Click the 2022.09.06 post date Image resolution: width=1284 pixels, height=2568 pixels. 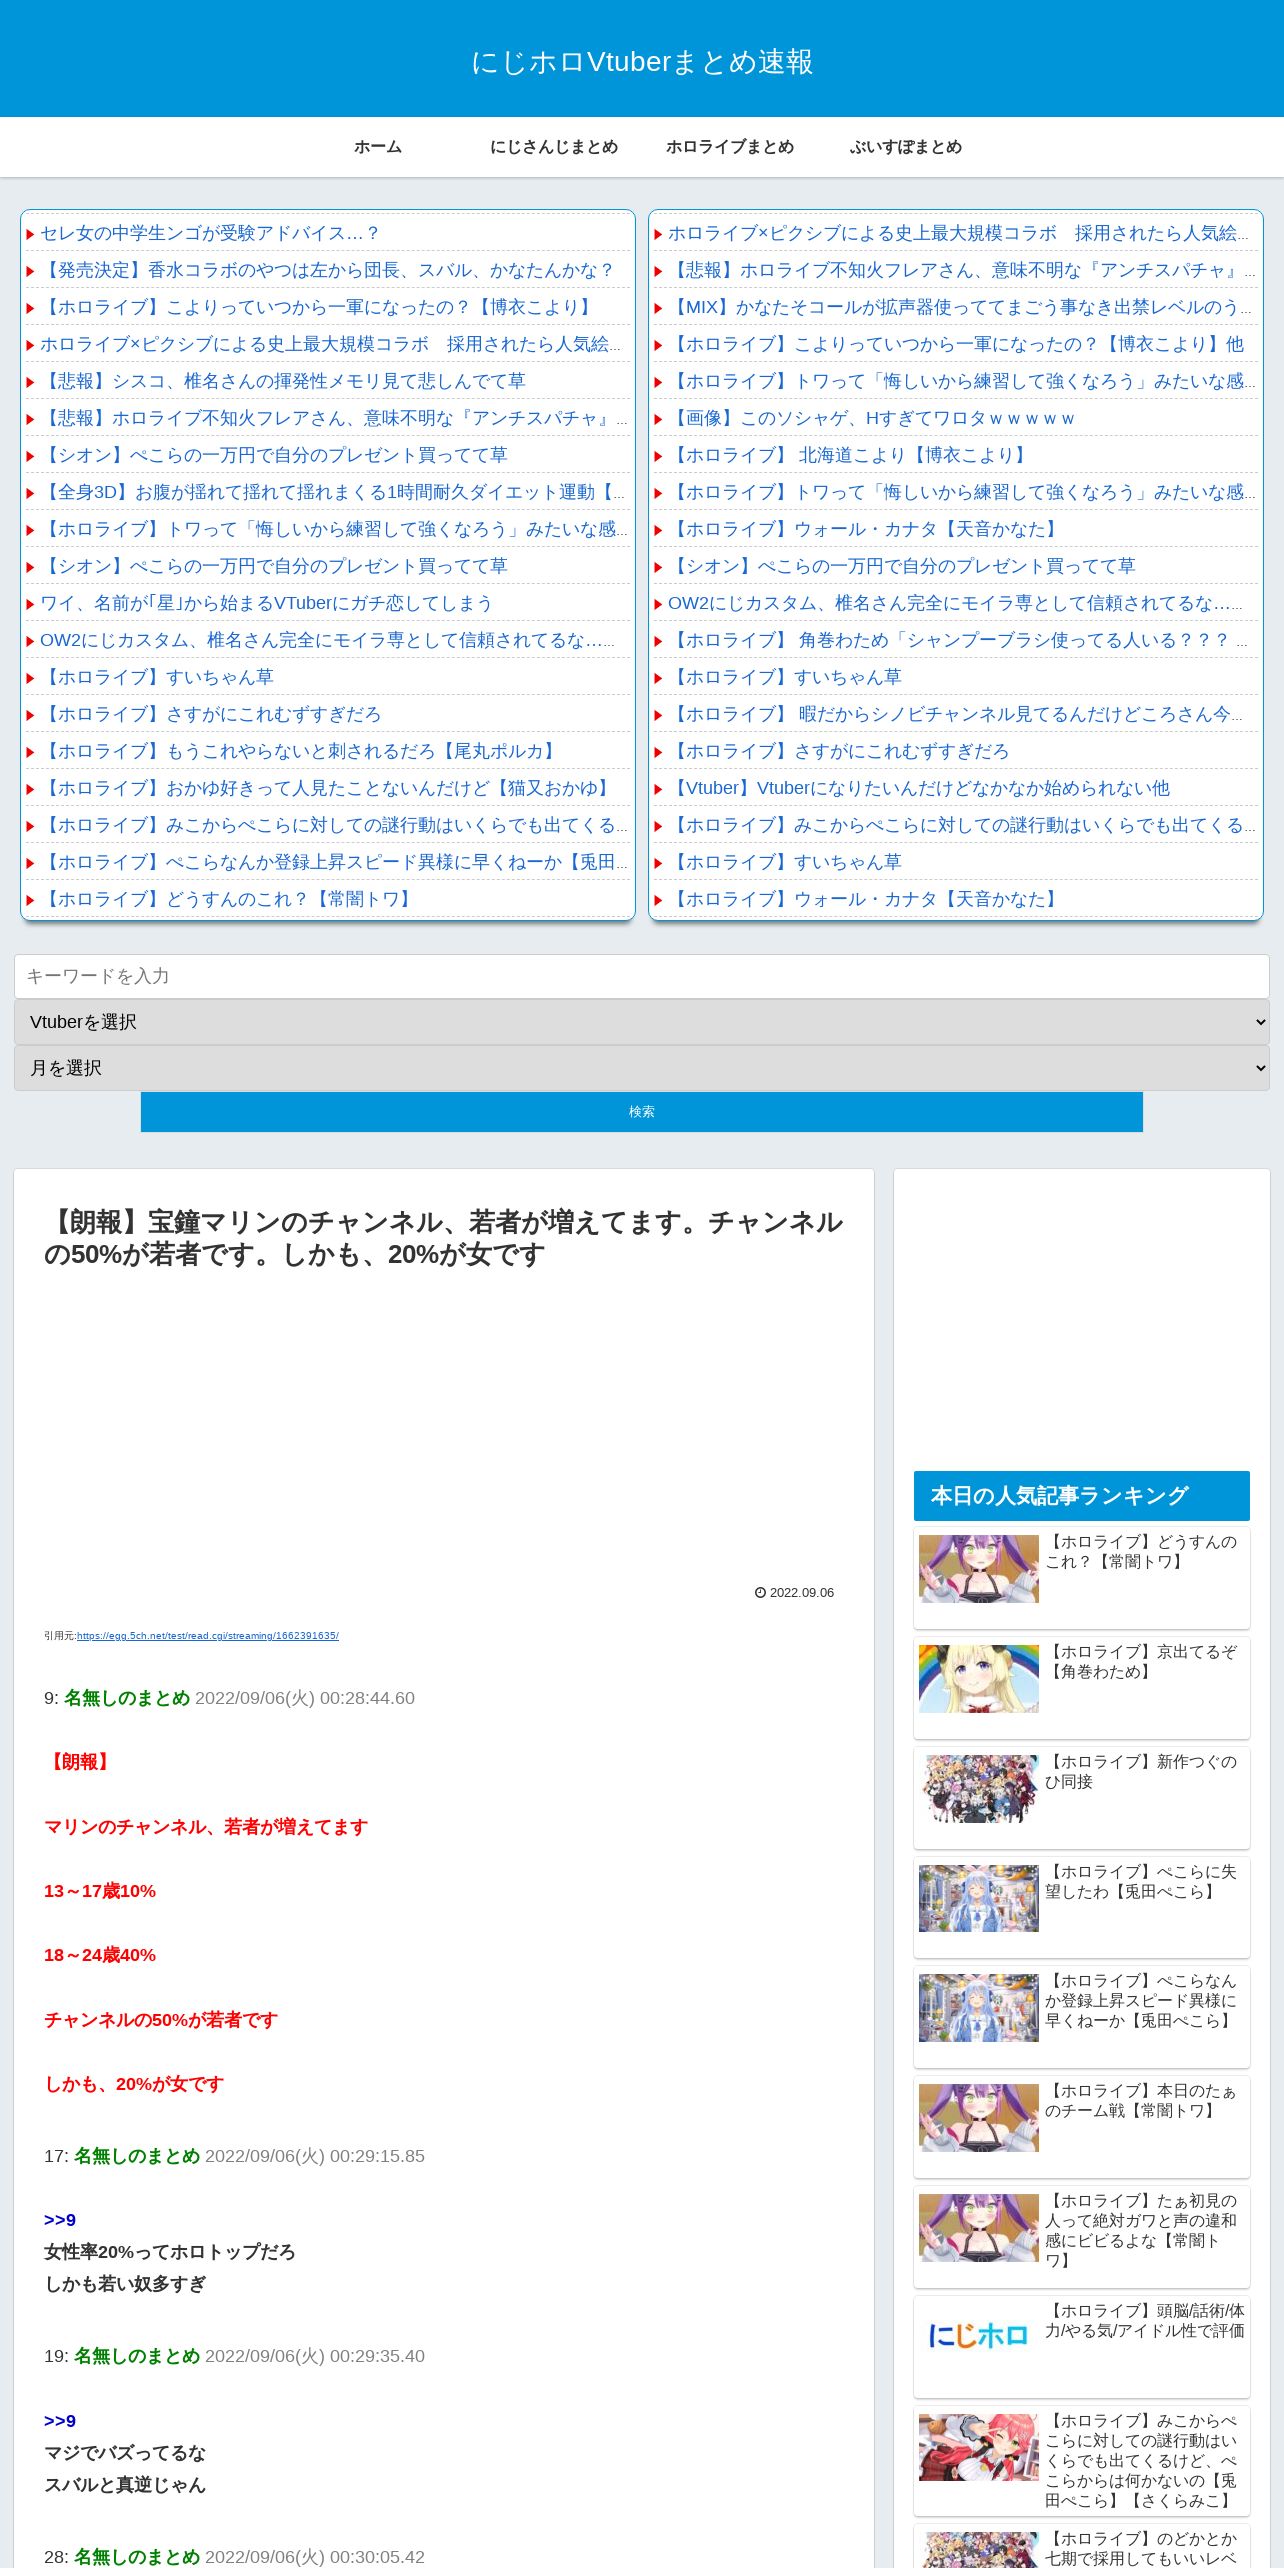pyautogui.click(x=802, y=1593)
